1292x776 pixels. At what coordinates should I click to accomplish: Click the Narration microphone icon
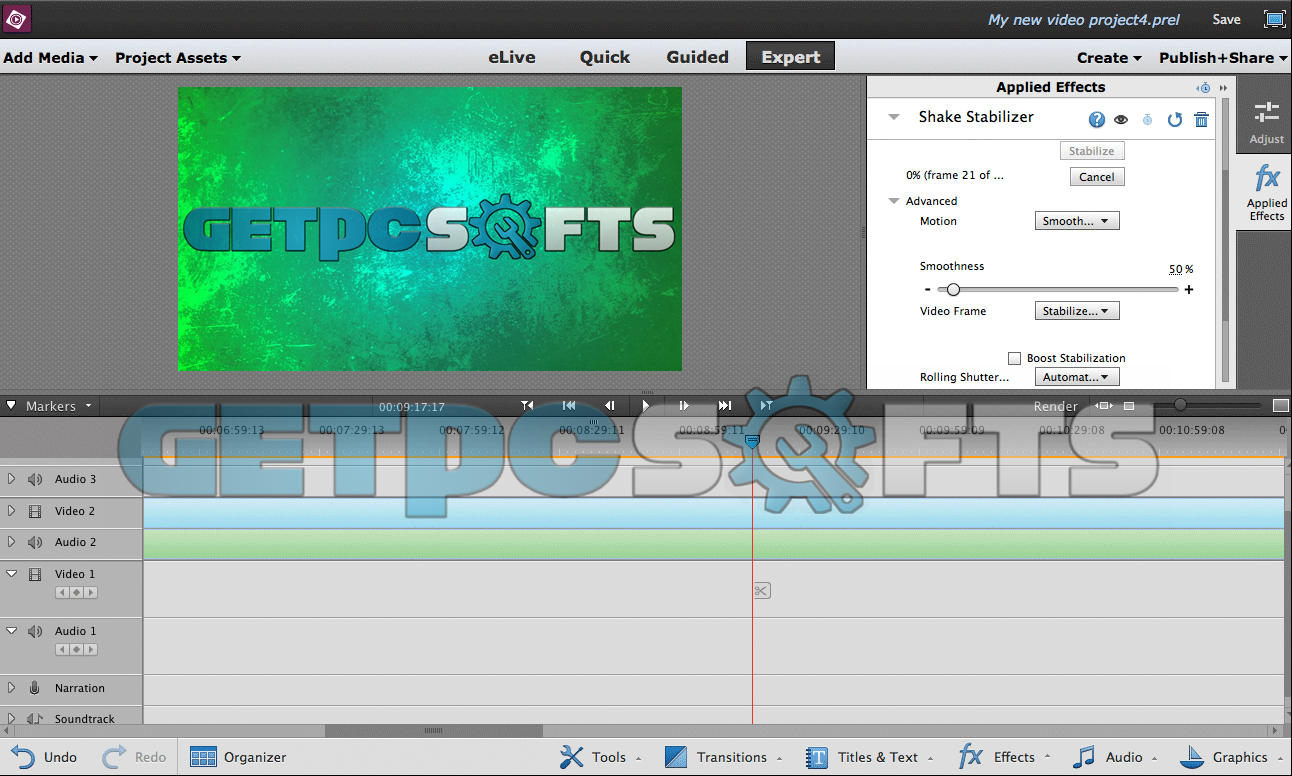click(x=35, y=688)
